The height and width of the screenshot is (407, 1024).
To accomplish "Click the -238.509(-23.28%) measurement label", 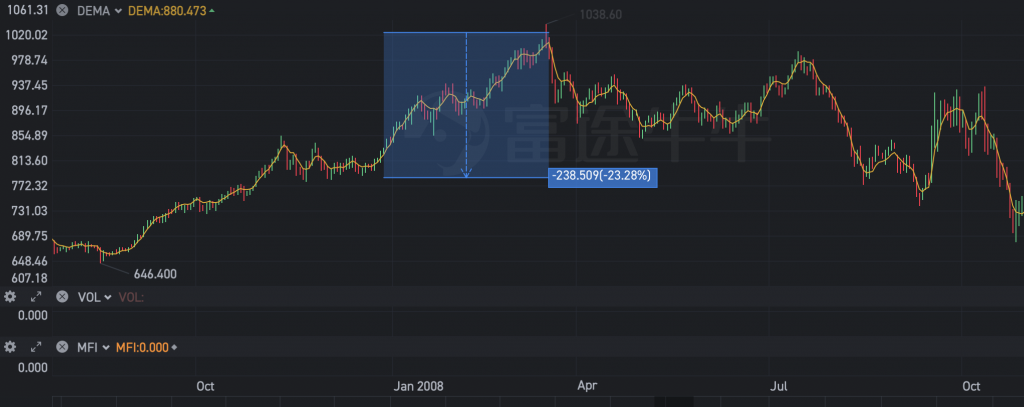I will (x=603, y=176).
